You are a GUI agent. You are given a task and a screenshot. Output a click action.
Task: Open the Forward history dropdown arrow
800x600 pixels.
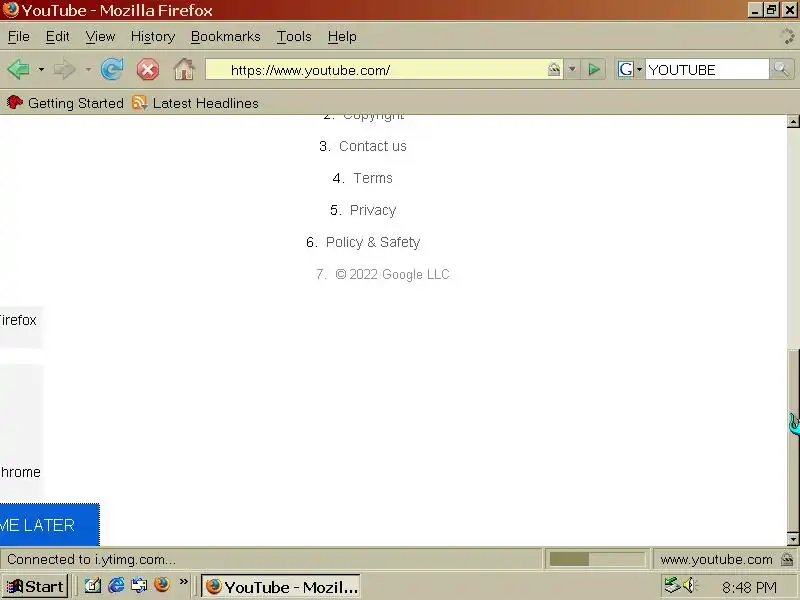coord(88,69)
